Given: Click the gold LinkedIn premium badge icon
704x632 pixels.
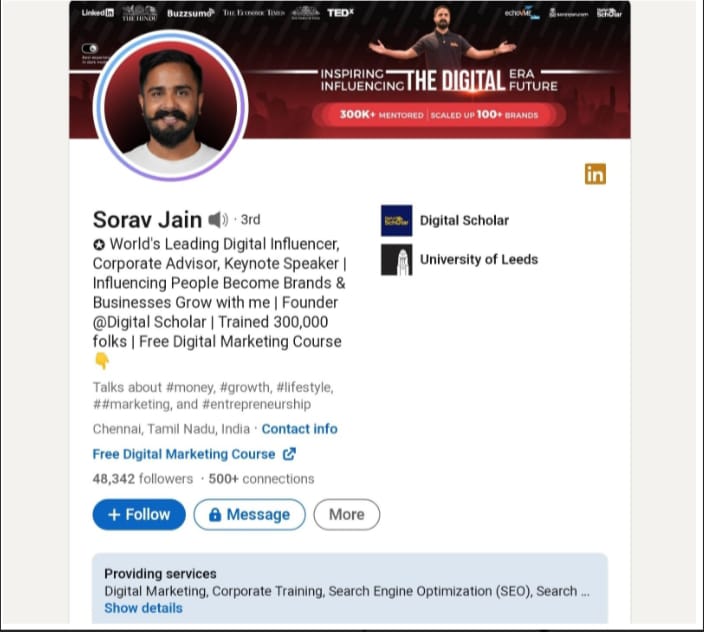Looking at the screenshot, I should 595,174.
